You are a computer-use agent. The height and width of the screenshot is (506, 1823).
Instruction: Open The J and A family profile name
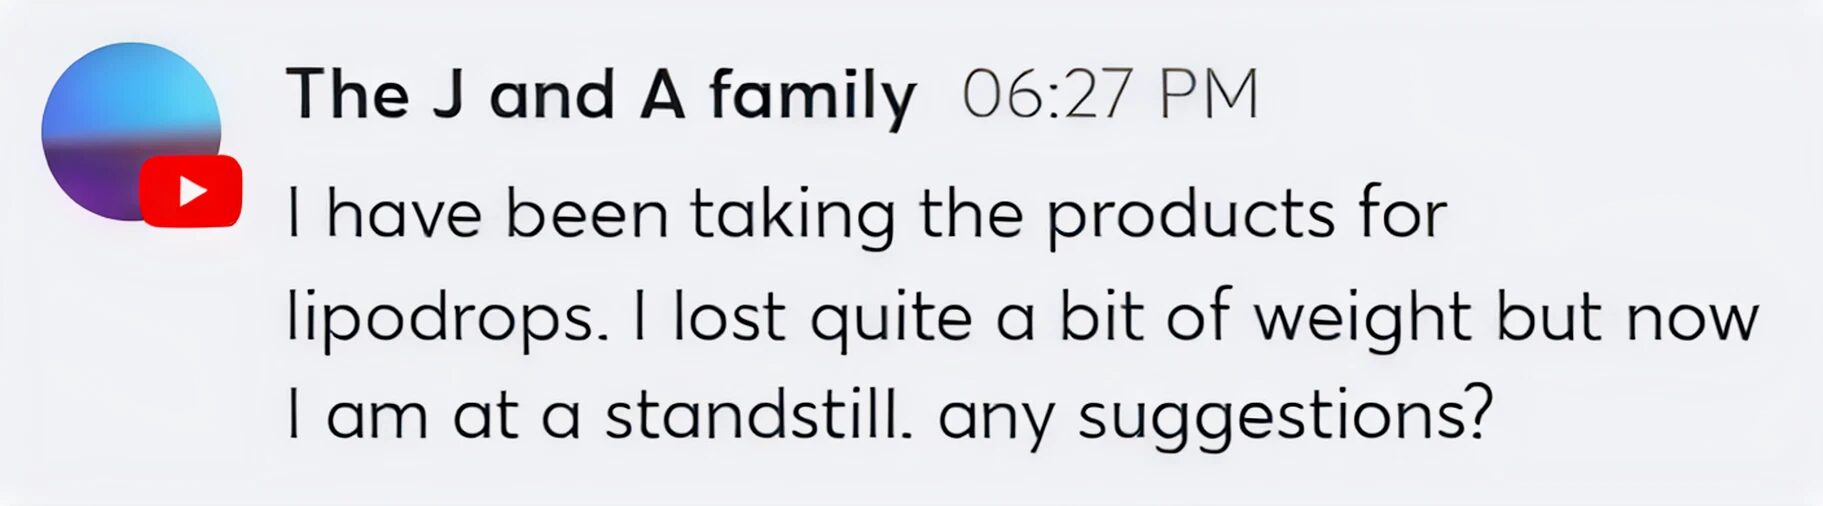tap(601, 96)
